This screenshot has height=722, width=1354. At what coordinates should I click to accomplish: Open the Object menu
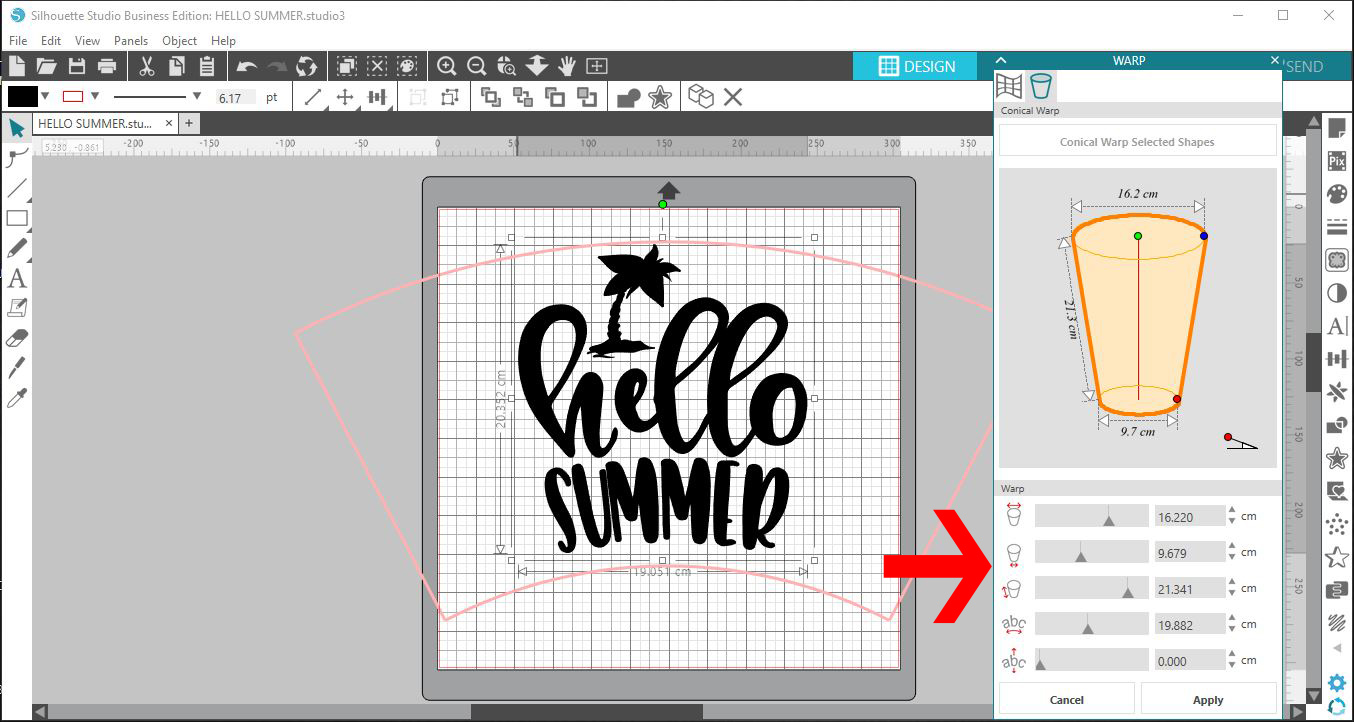point(179,41)
